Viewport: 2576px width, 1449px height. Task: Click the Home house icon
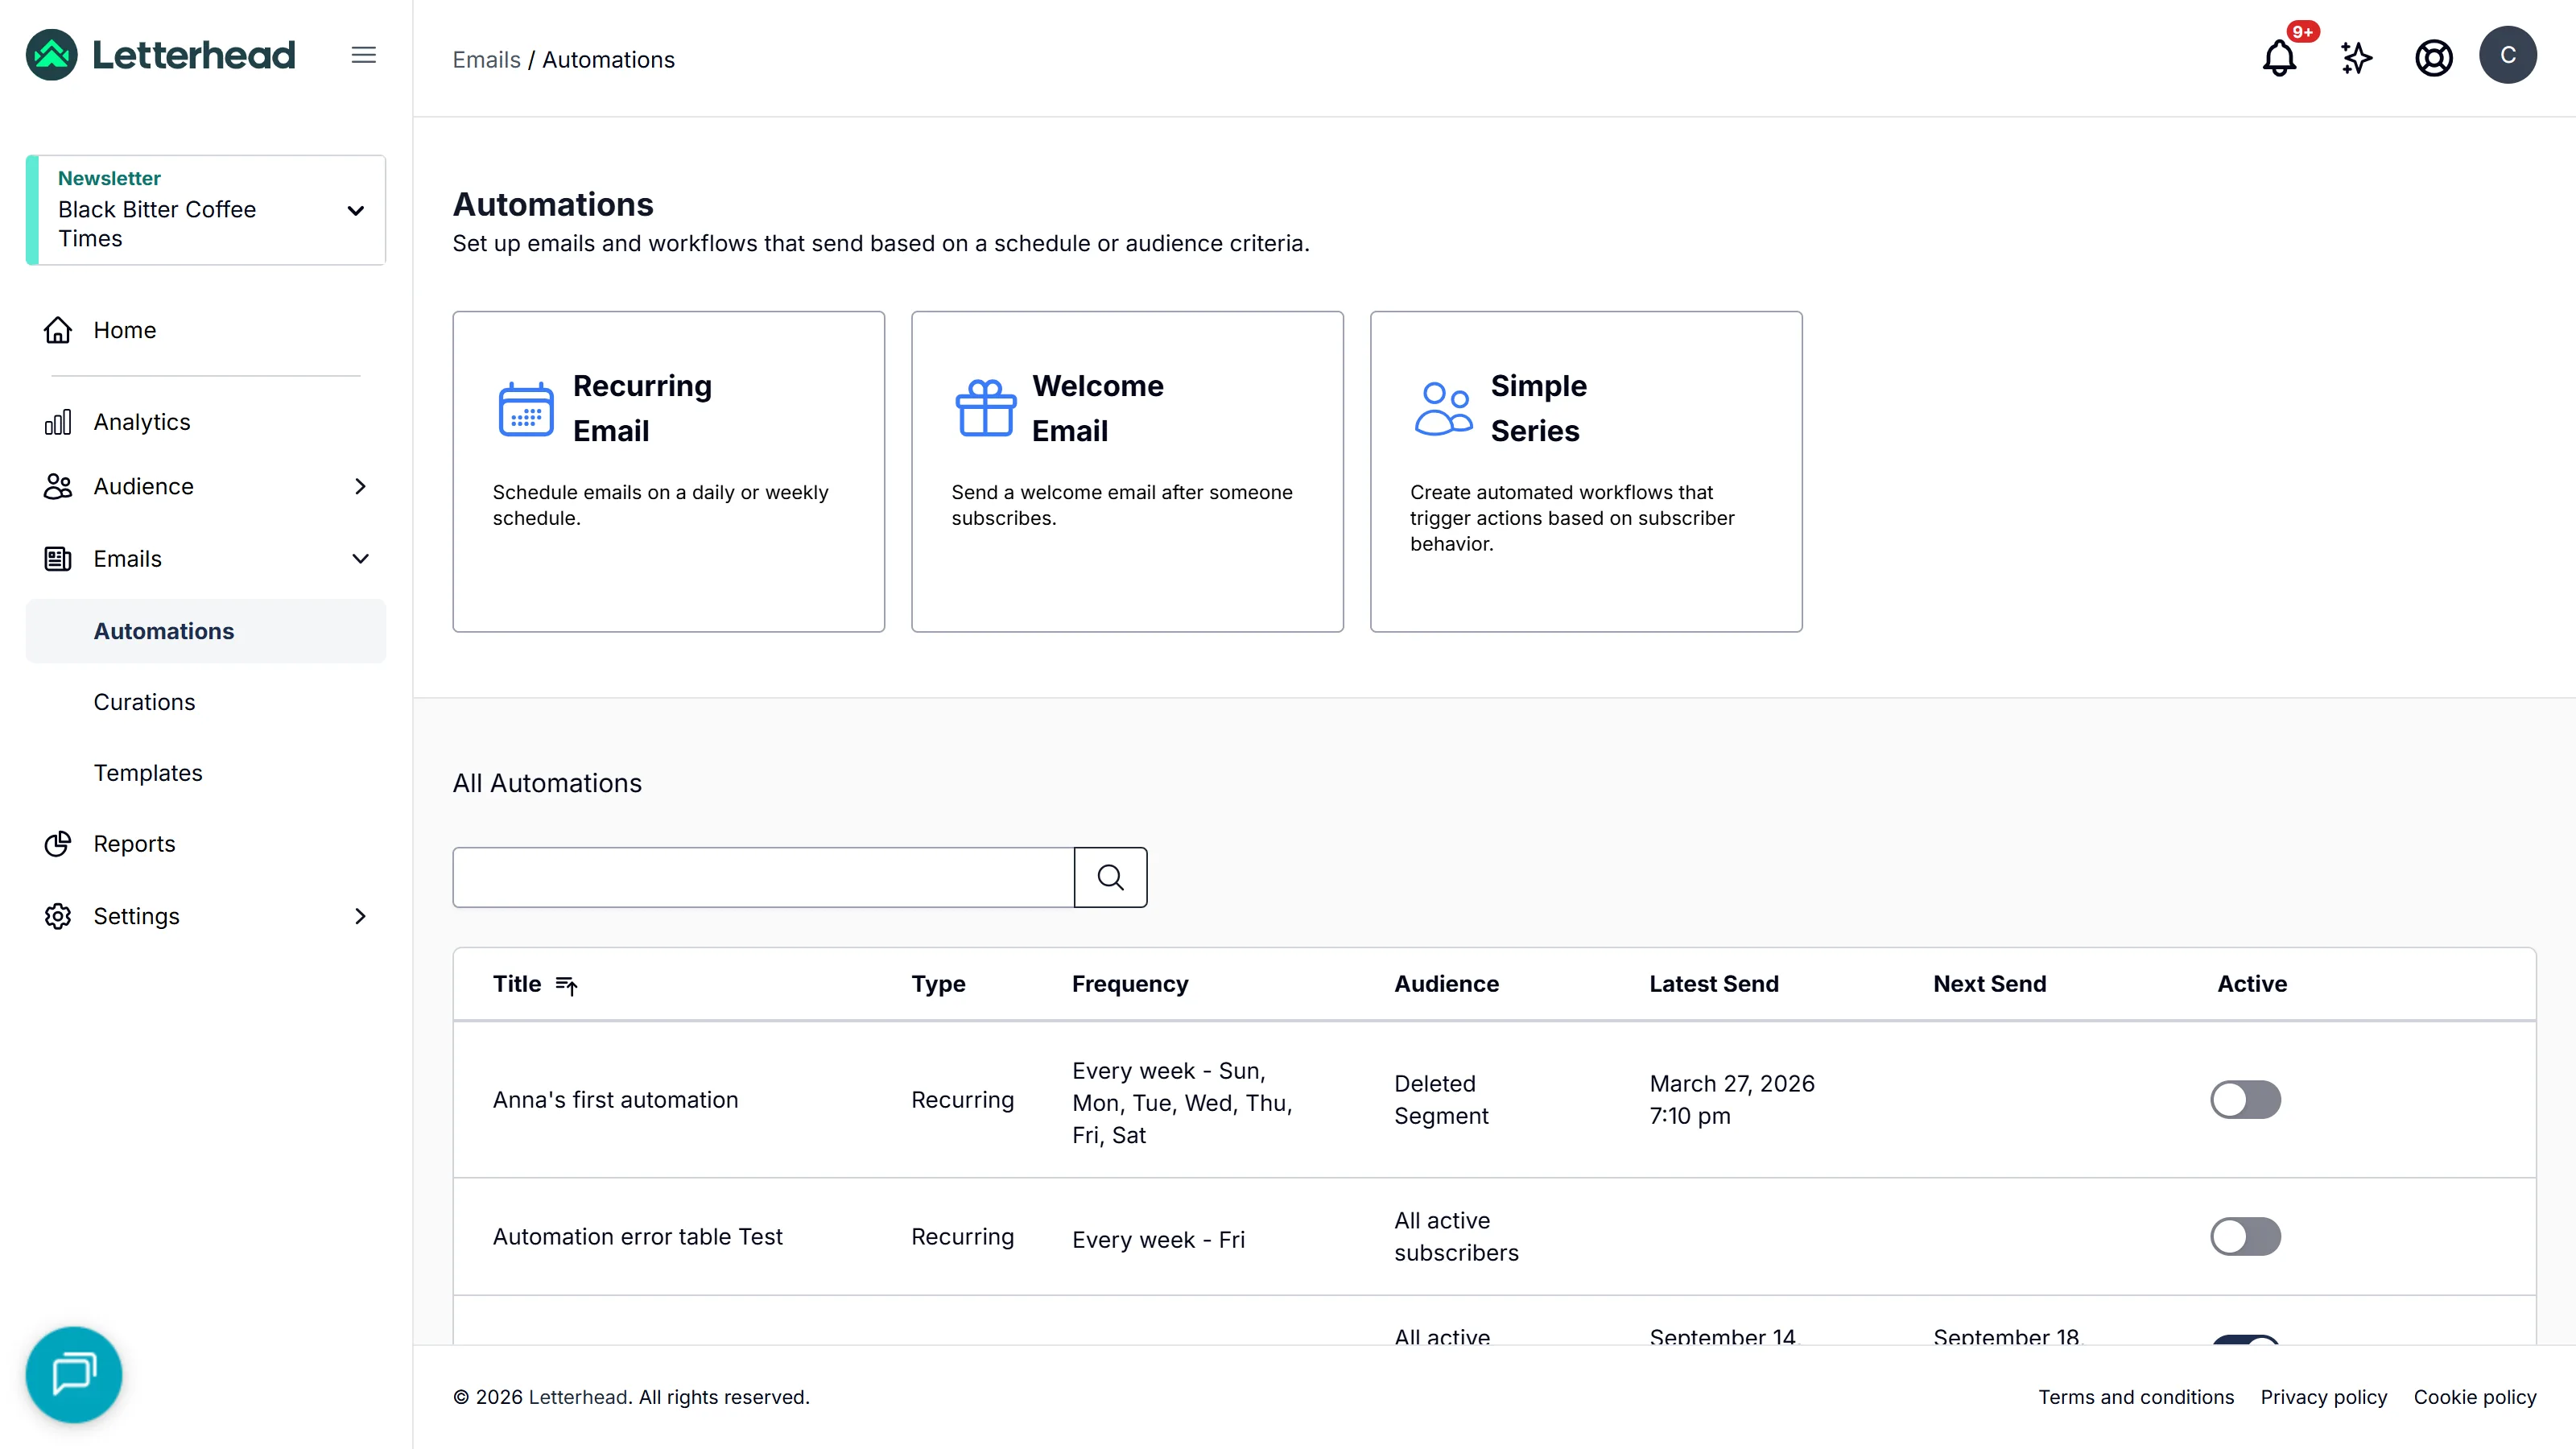[58, 330]
